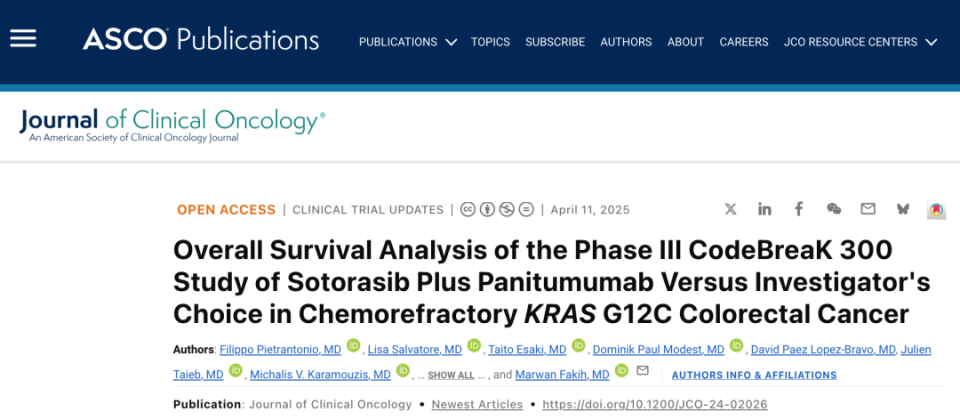Share article via WeChat icon
Image resolution: width=960 pixels, height=420 pixels.
click(833, 209)
